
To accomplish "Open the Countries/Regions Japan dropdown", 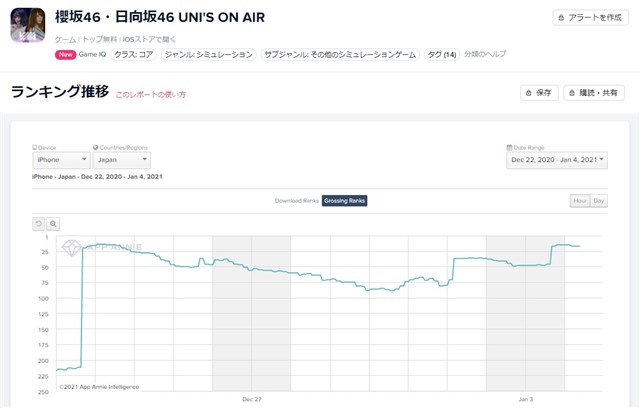I will coord(122,160).
